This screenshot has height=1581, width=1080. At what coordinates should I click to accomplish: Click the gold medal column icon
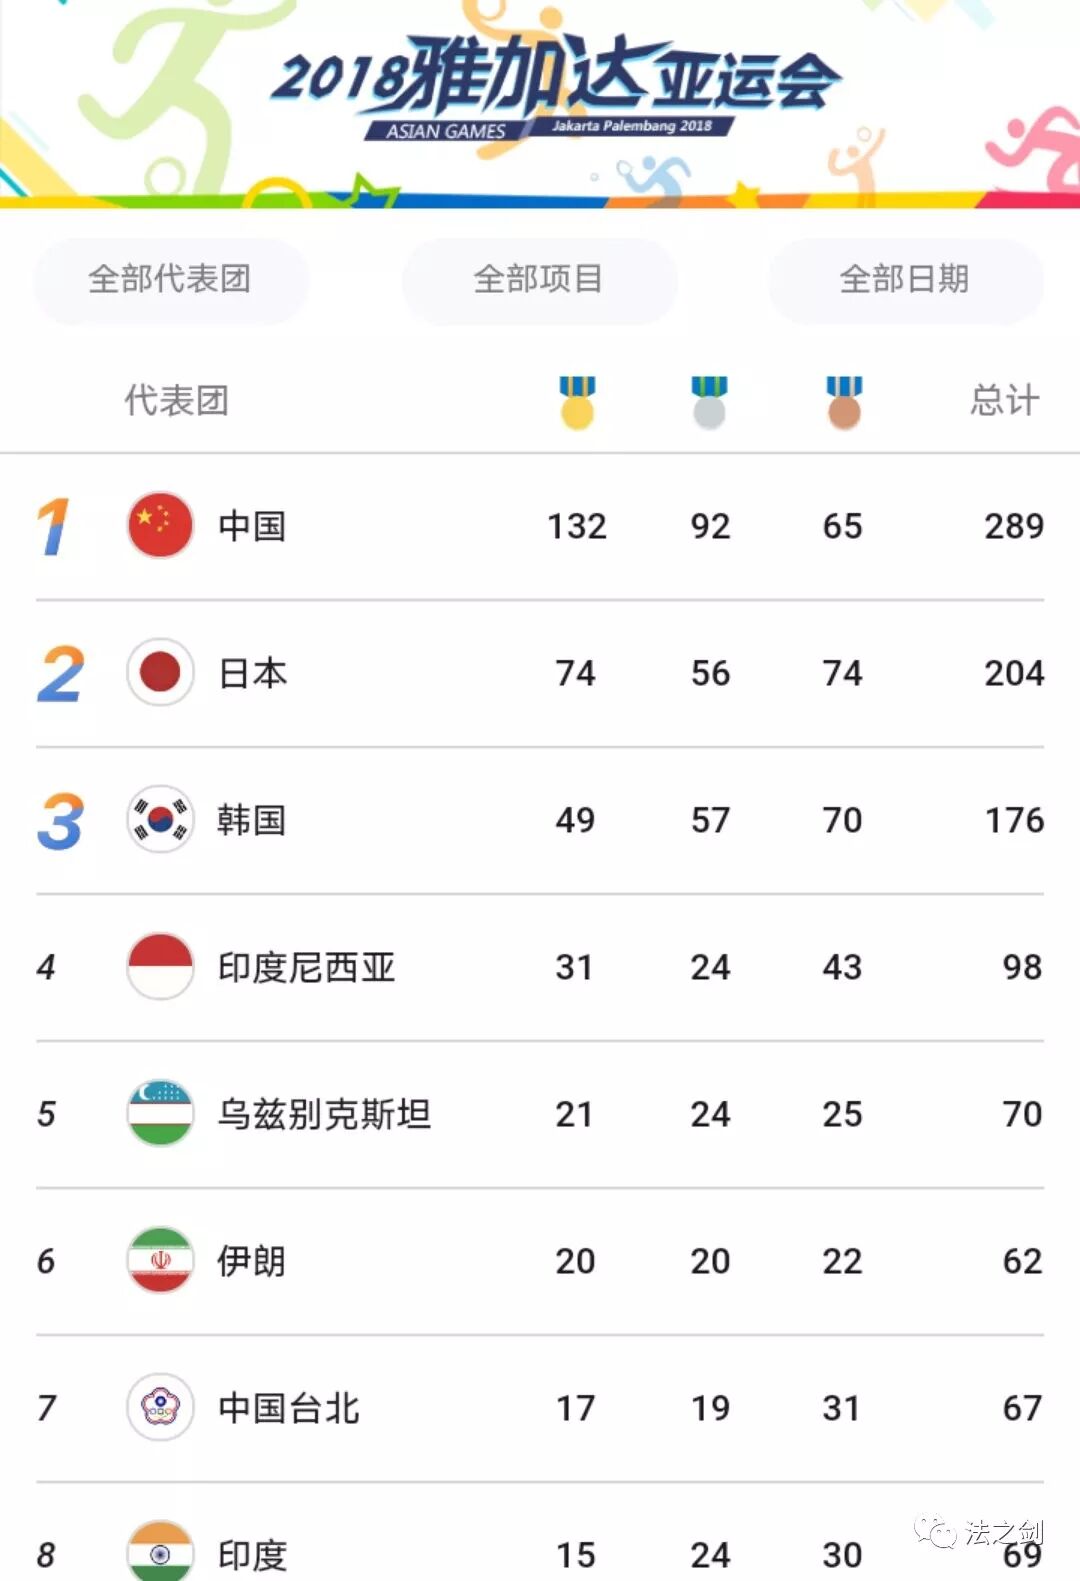577,402
